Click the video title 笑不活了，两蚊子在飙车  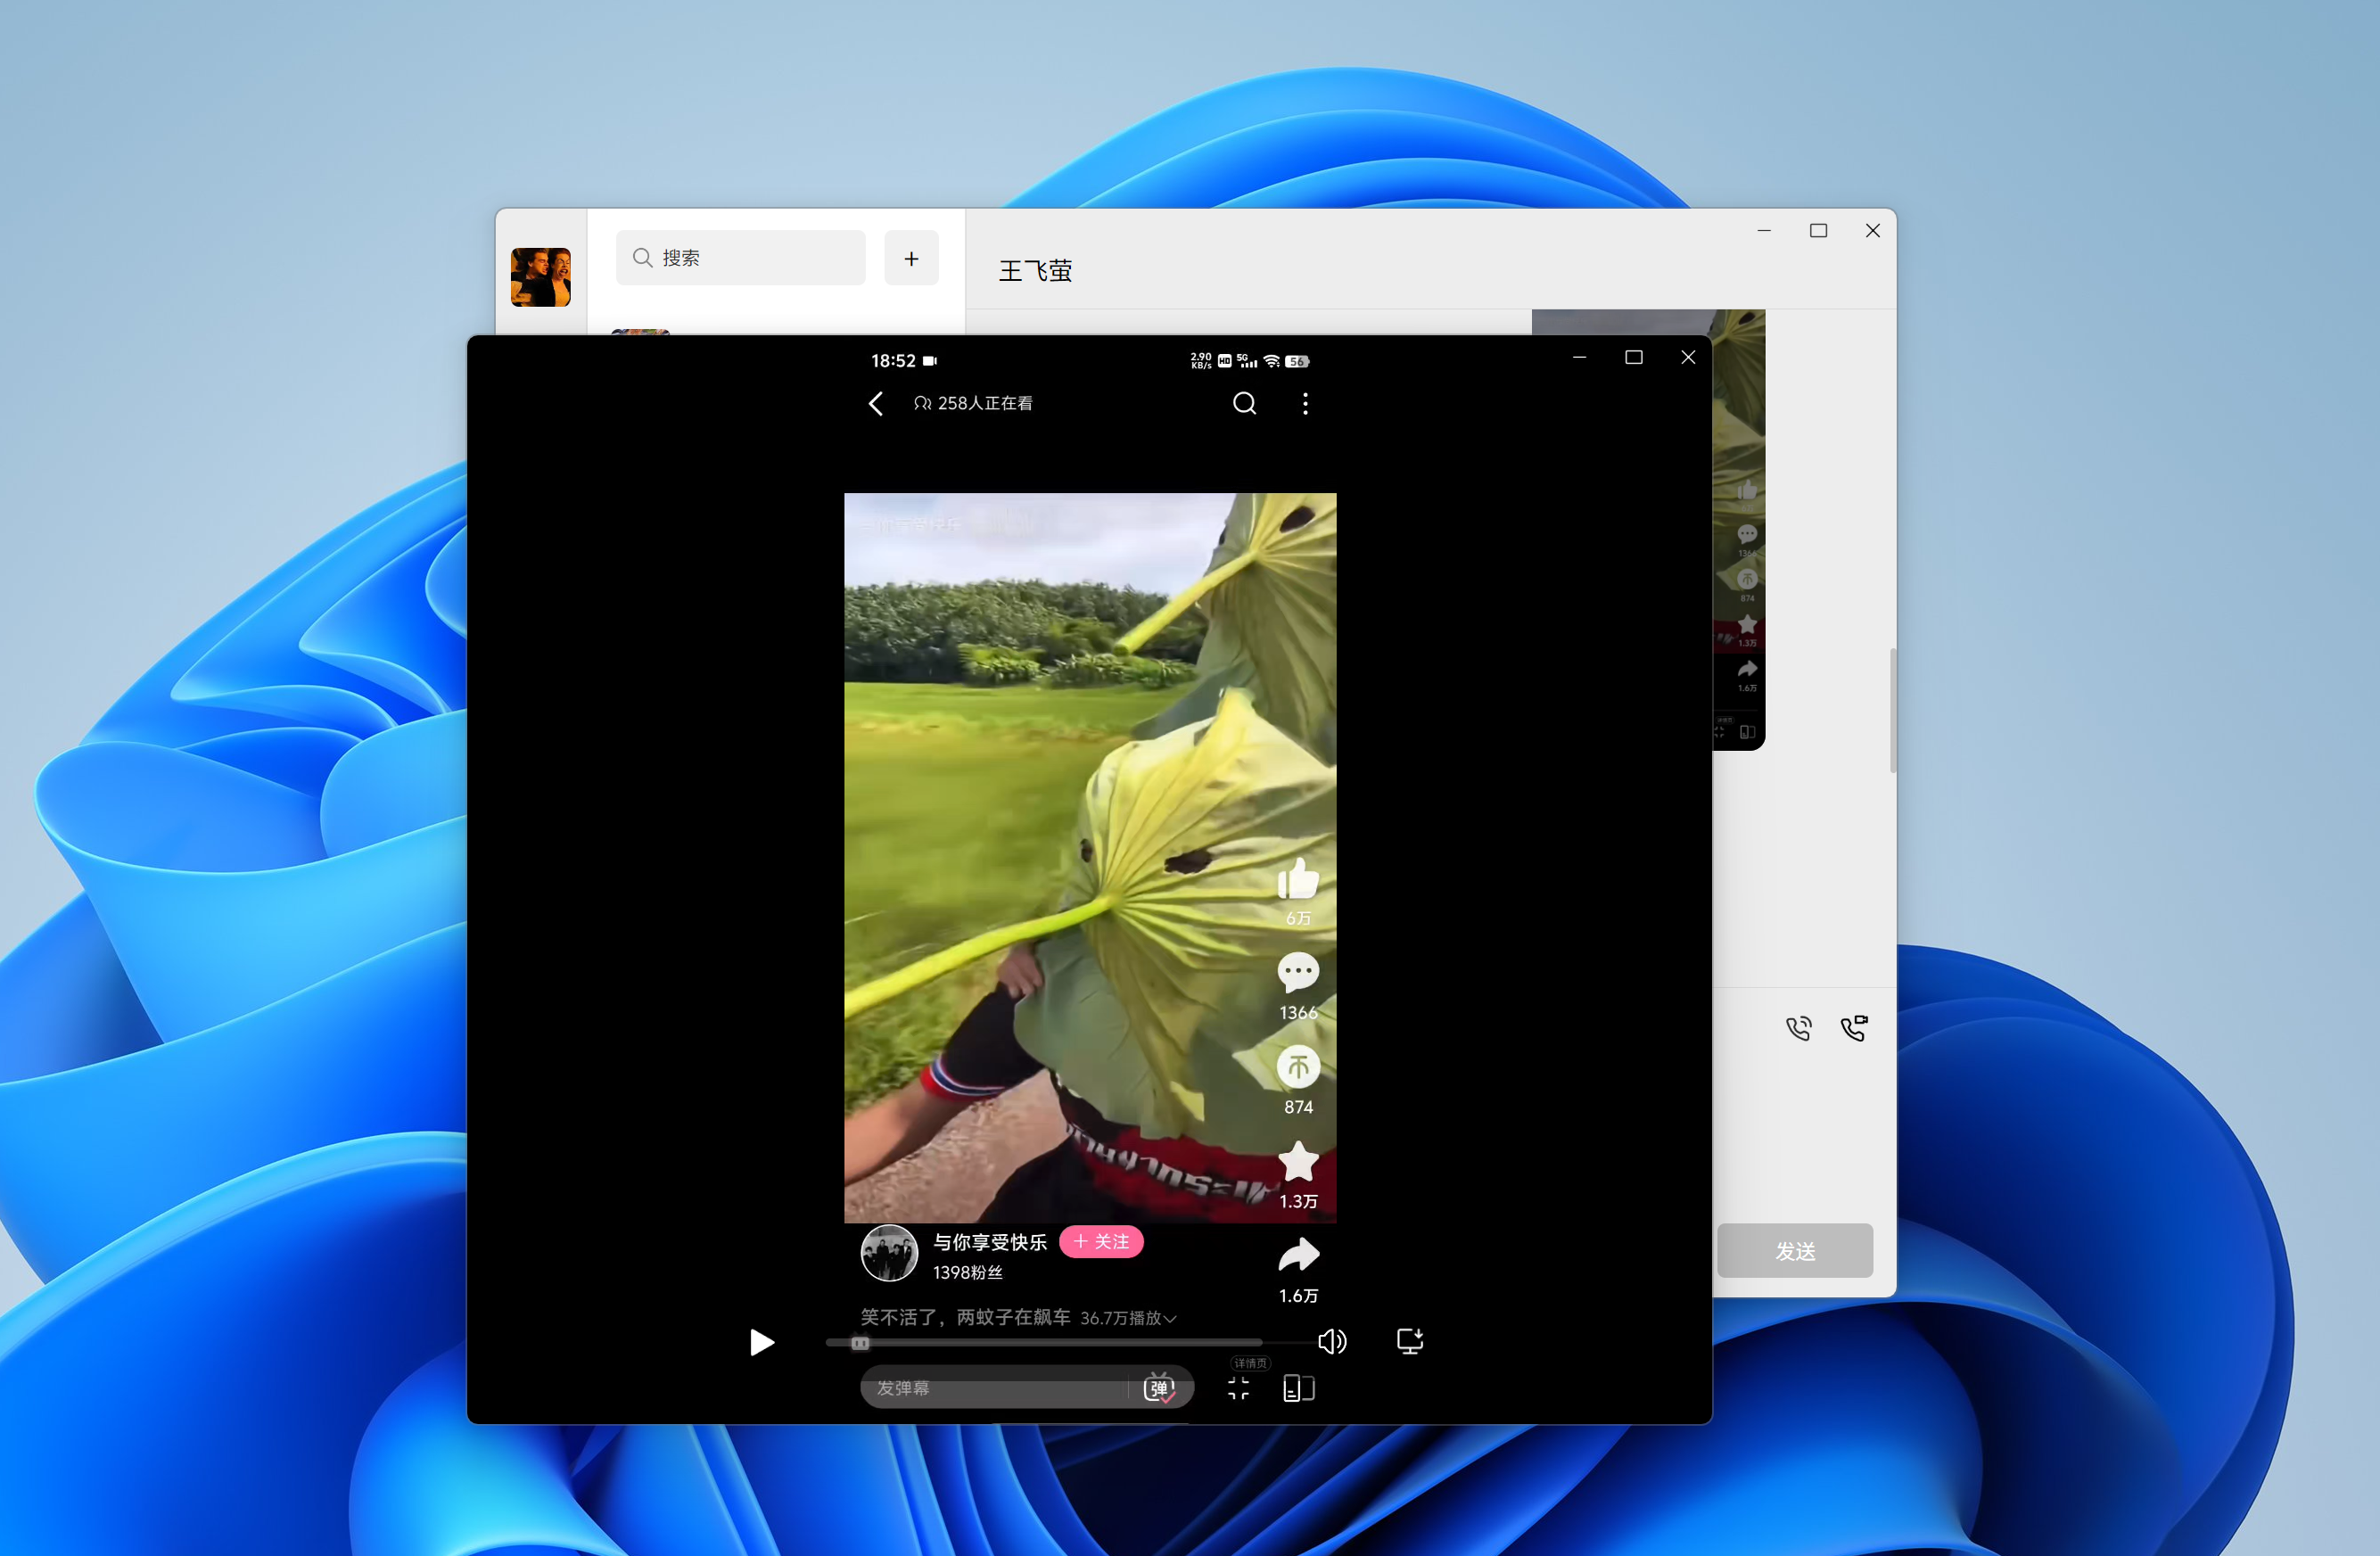(x=965, y=1318)
